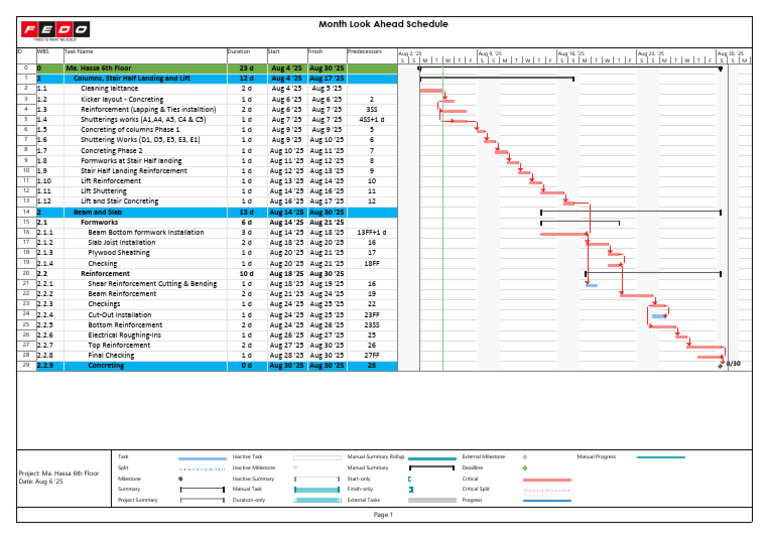Click the Concreting Phase 2 task

(x=111, y=150)
